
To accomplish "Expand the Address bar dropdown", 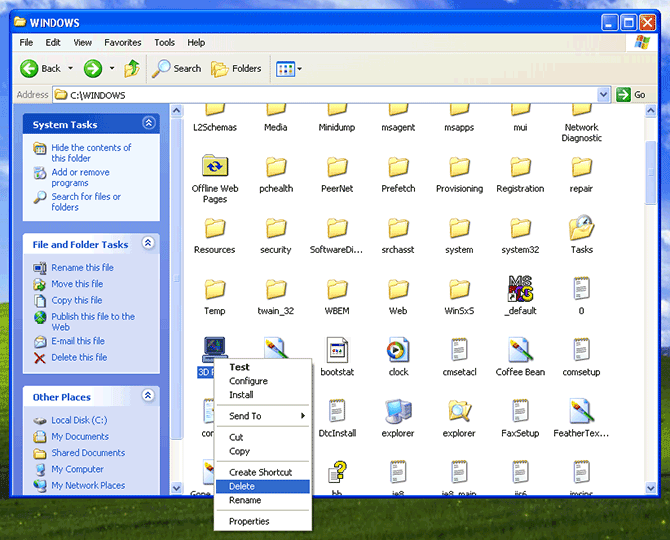I will (603, 94).
